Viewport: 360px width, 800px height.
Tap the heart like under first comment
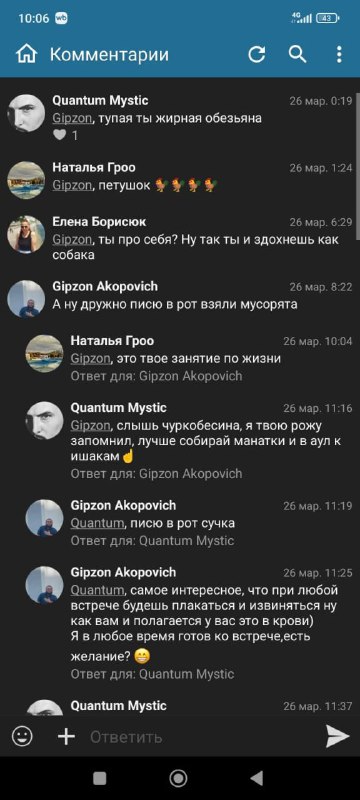click(60, 135)
